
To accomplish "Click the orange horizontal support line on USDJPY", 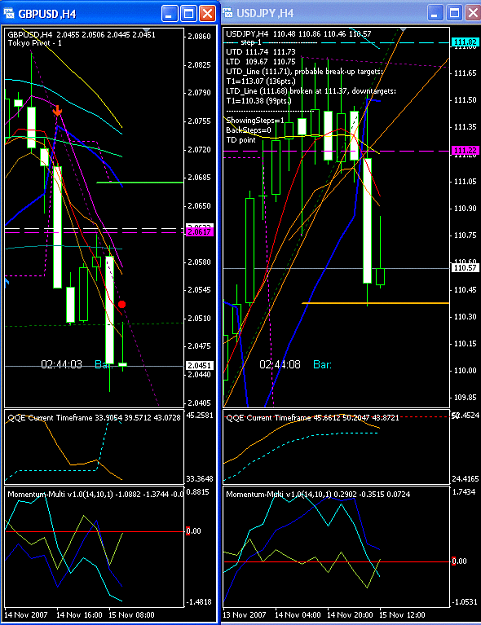I will point(375,303).
